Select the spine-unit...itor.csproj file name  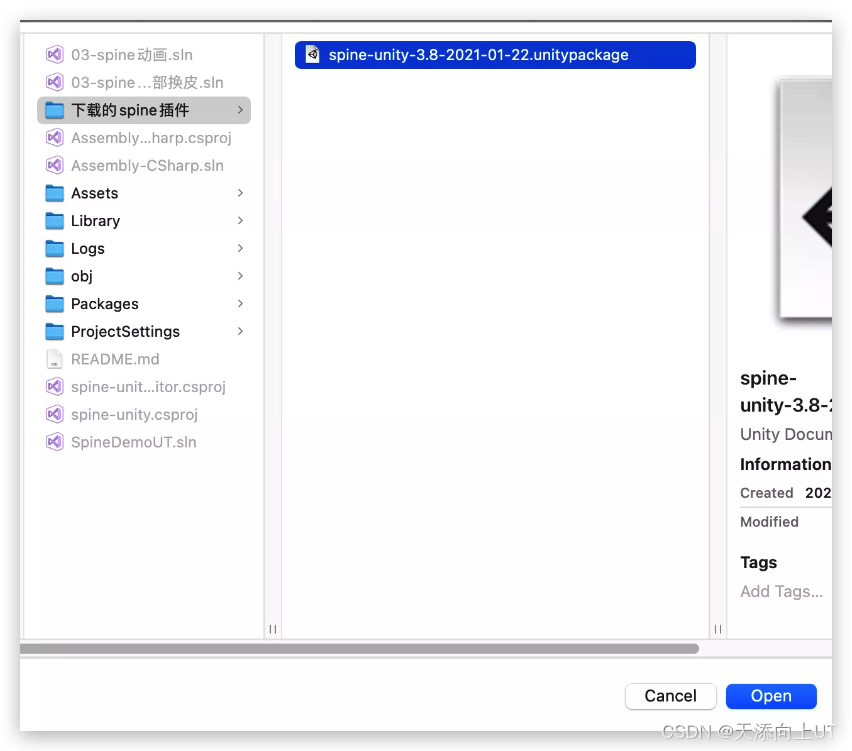coord(148,387)
